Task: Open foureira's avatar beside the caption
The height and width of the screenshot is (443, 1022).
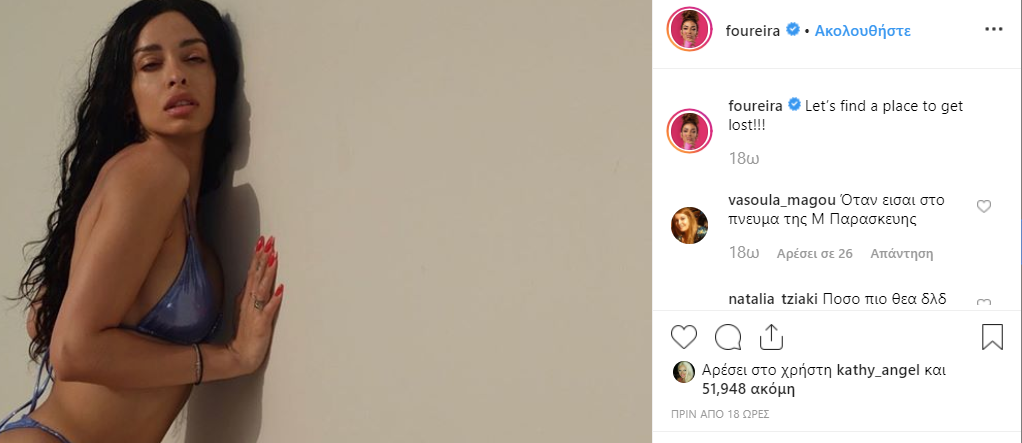Action: point(690,131)
